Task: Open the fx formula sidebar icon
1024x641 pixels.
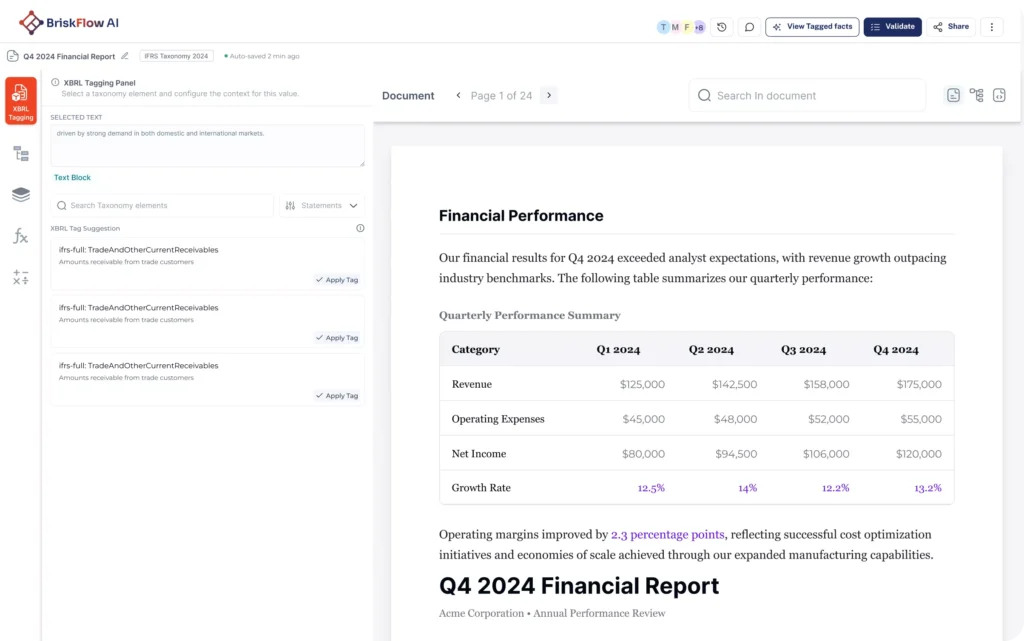Action: (x=21, y=236)
